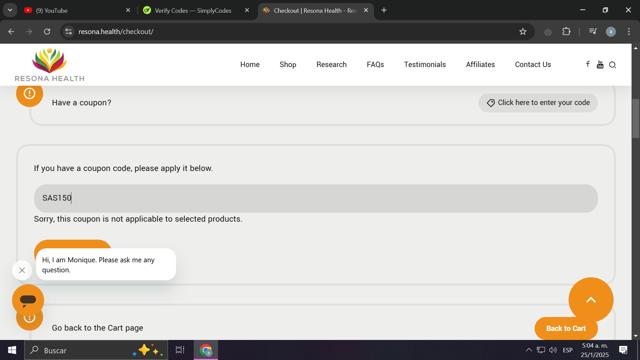
Task: Open the Chrome profile avatar
Action: 611,32
